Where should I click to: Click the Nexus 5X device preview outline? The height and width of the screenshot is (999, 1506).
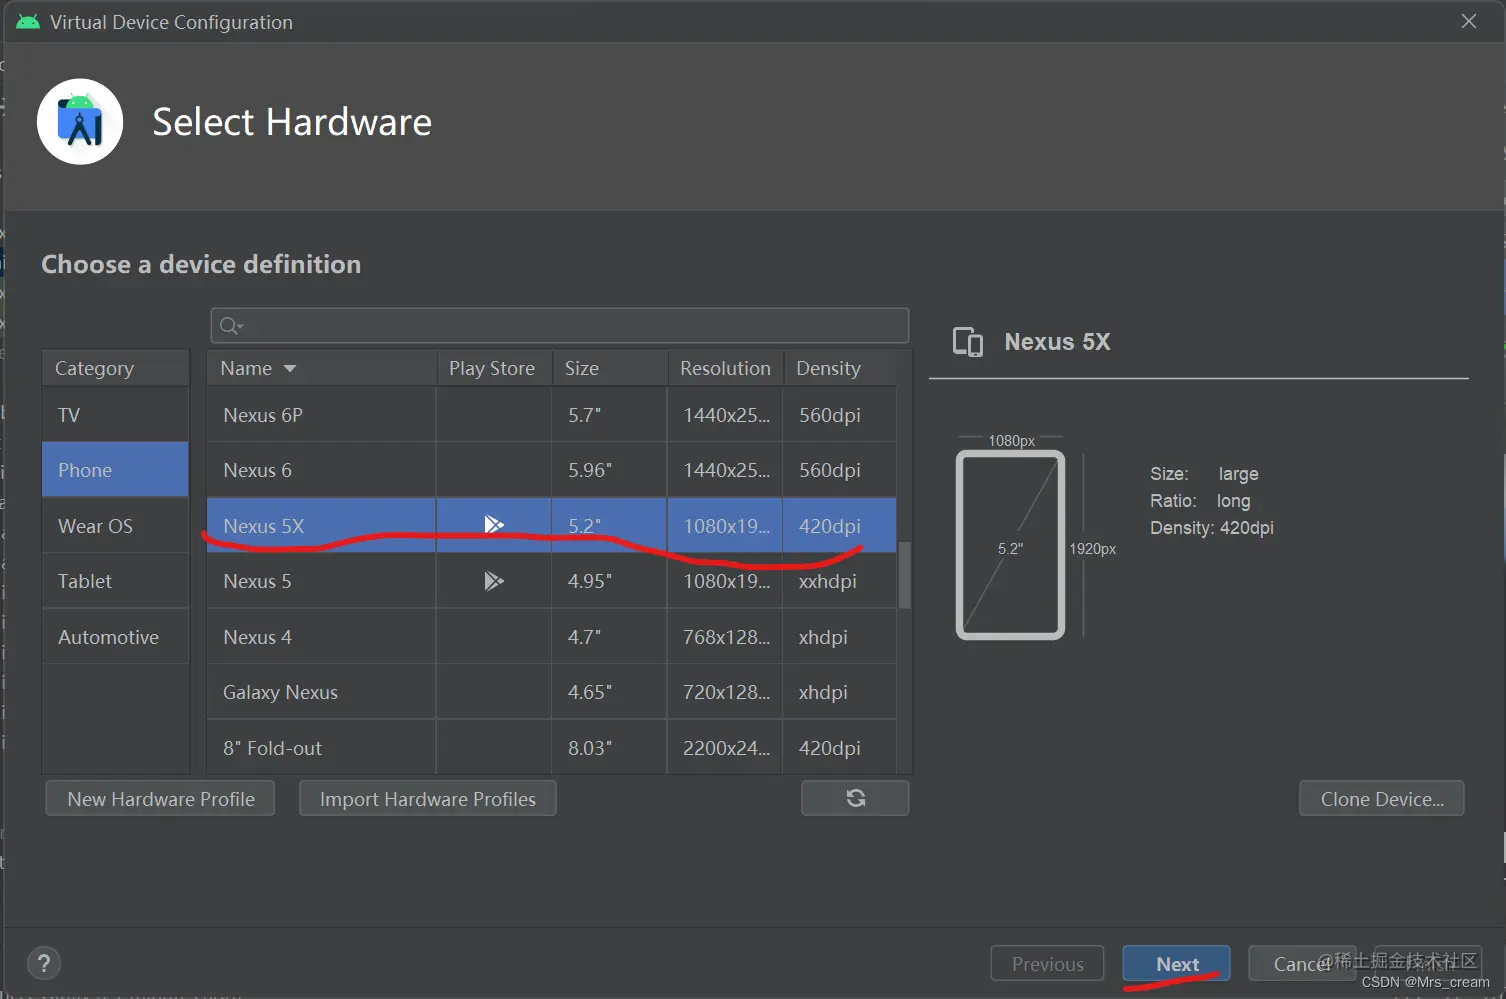[1010, 545]
